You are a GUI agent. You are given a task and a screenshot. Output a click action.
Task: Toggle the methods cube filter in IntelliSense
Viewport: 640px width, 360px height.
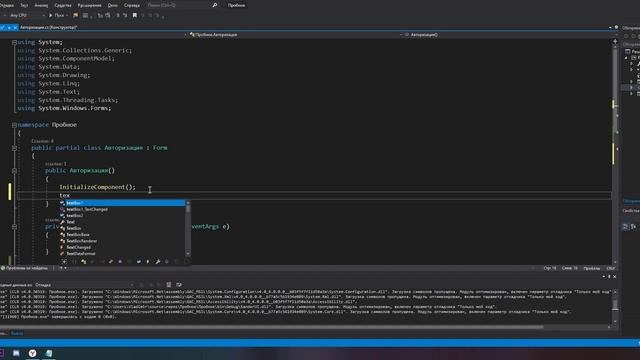120,262
